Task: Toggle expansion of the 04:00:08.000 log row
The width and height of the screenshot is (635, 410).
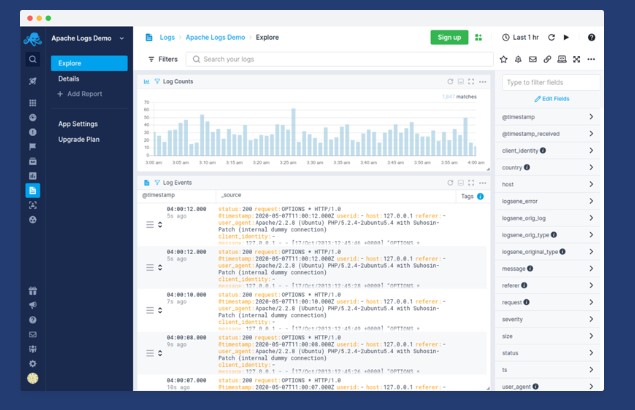Action: tap(160, 353)
